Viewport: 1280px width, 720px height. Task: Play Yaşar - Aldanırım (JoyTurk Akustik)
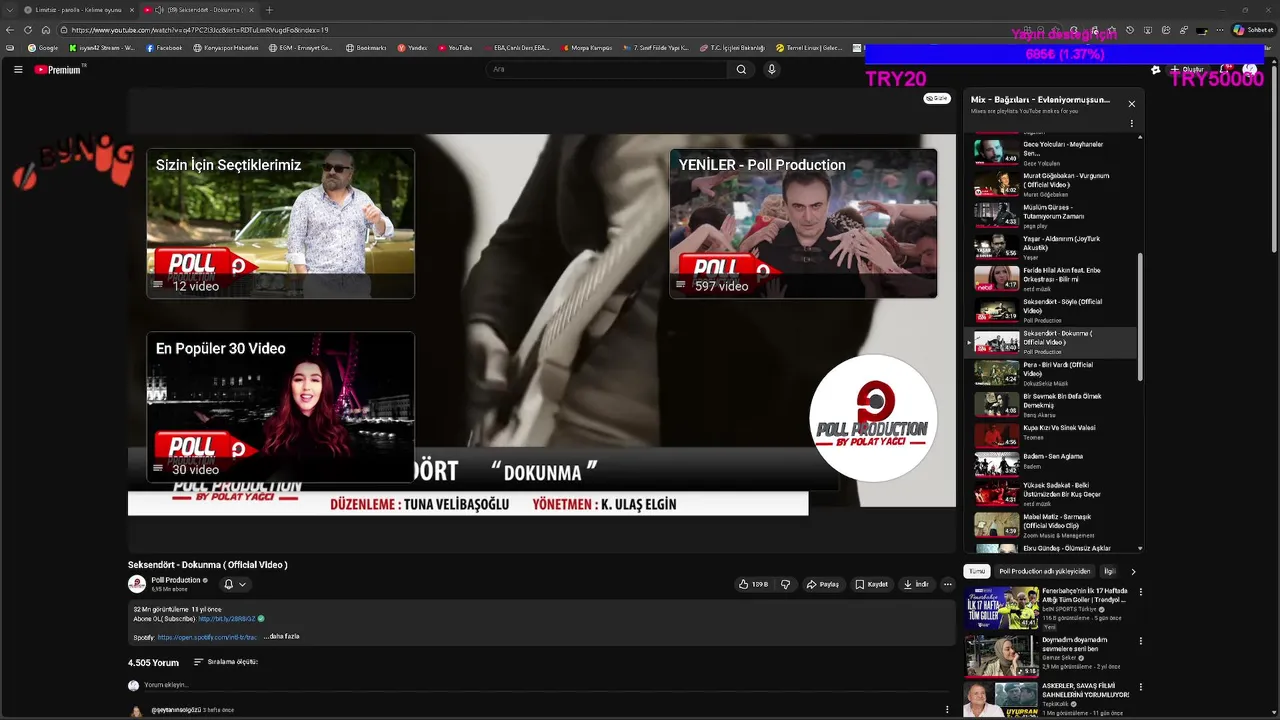coord(1050,246)
